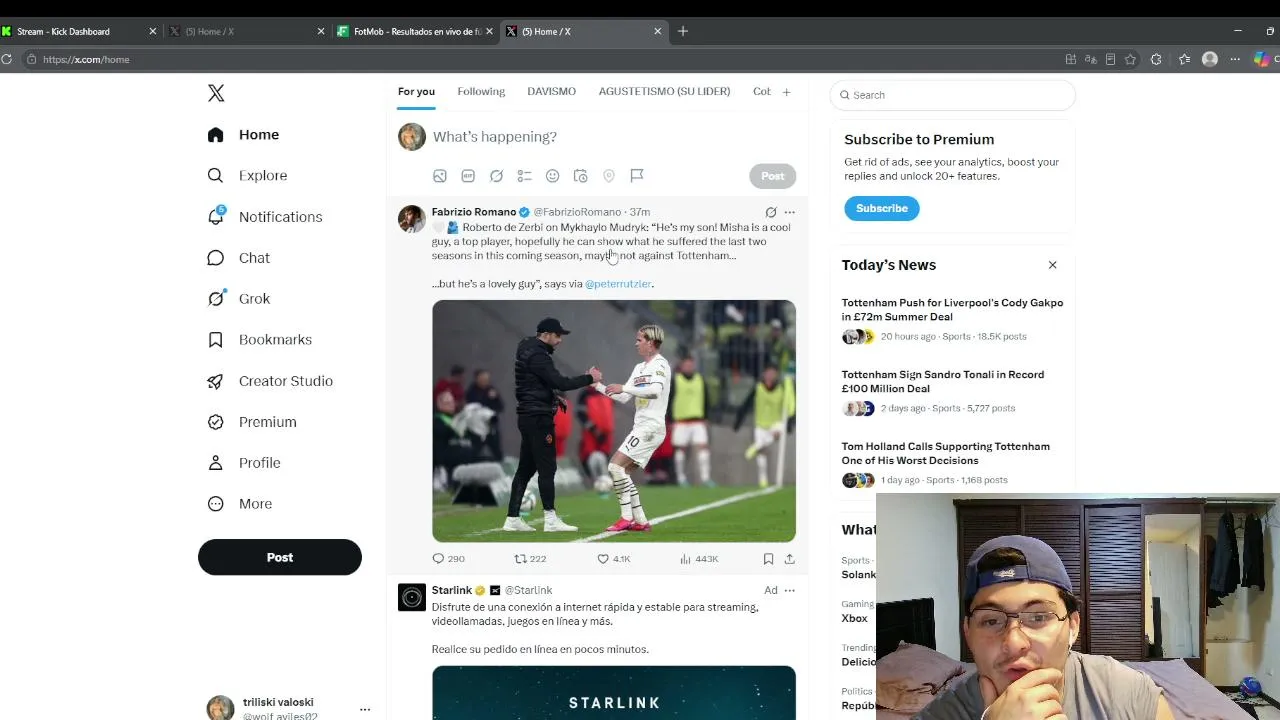Viewport: 1280px width, 720px height.
Task: Open browser profile avatar icon
Action: click(x=1210, y=60)
